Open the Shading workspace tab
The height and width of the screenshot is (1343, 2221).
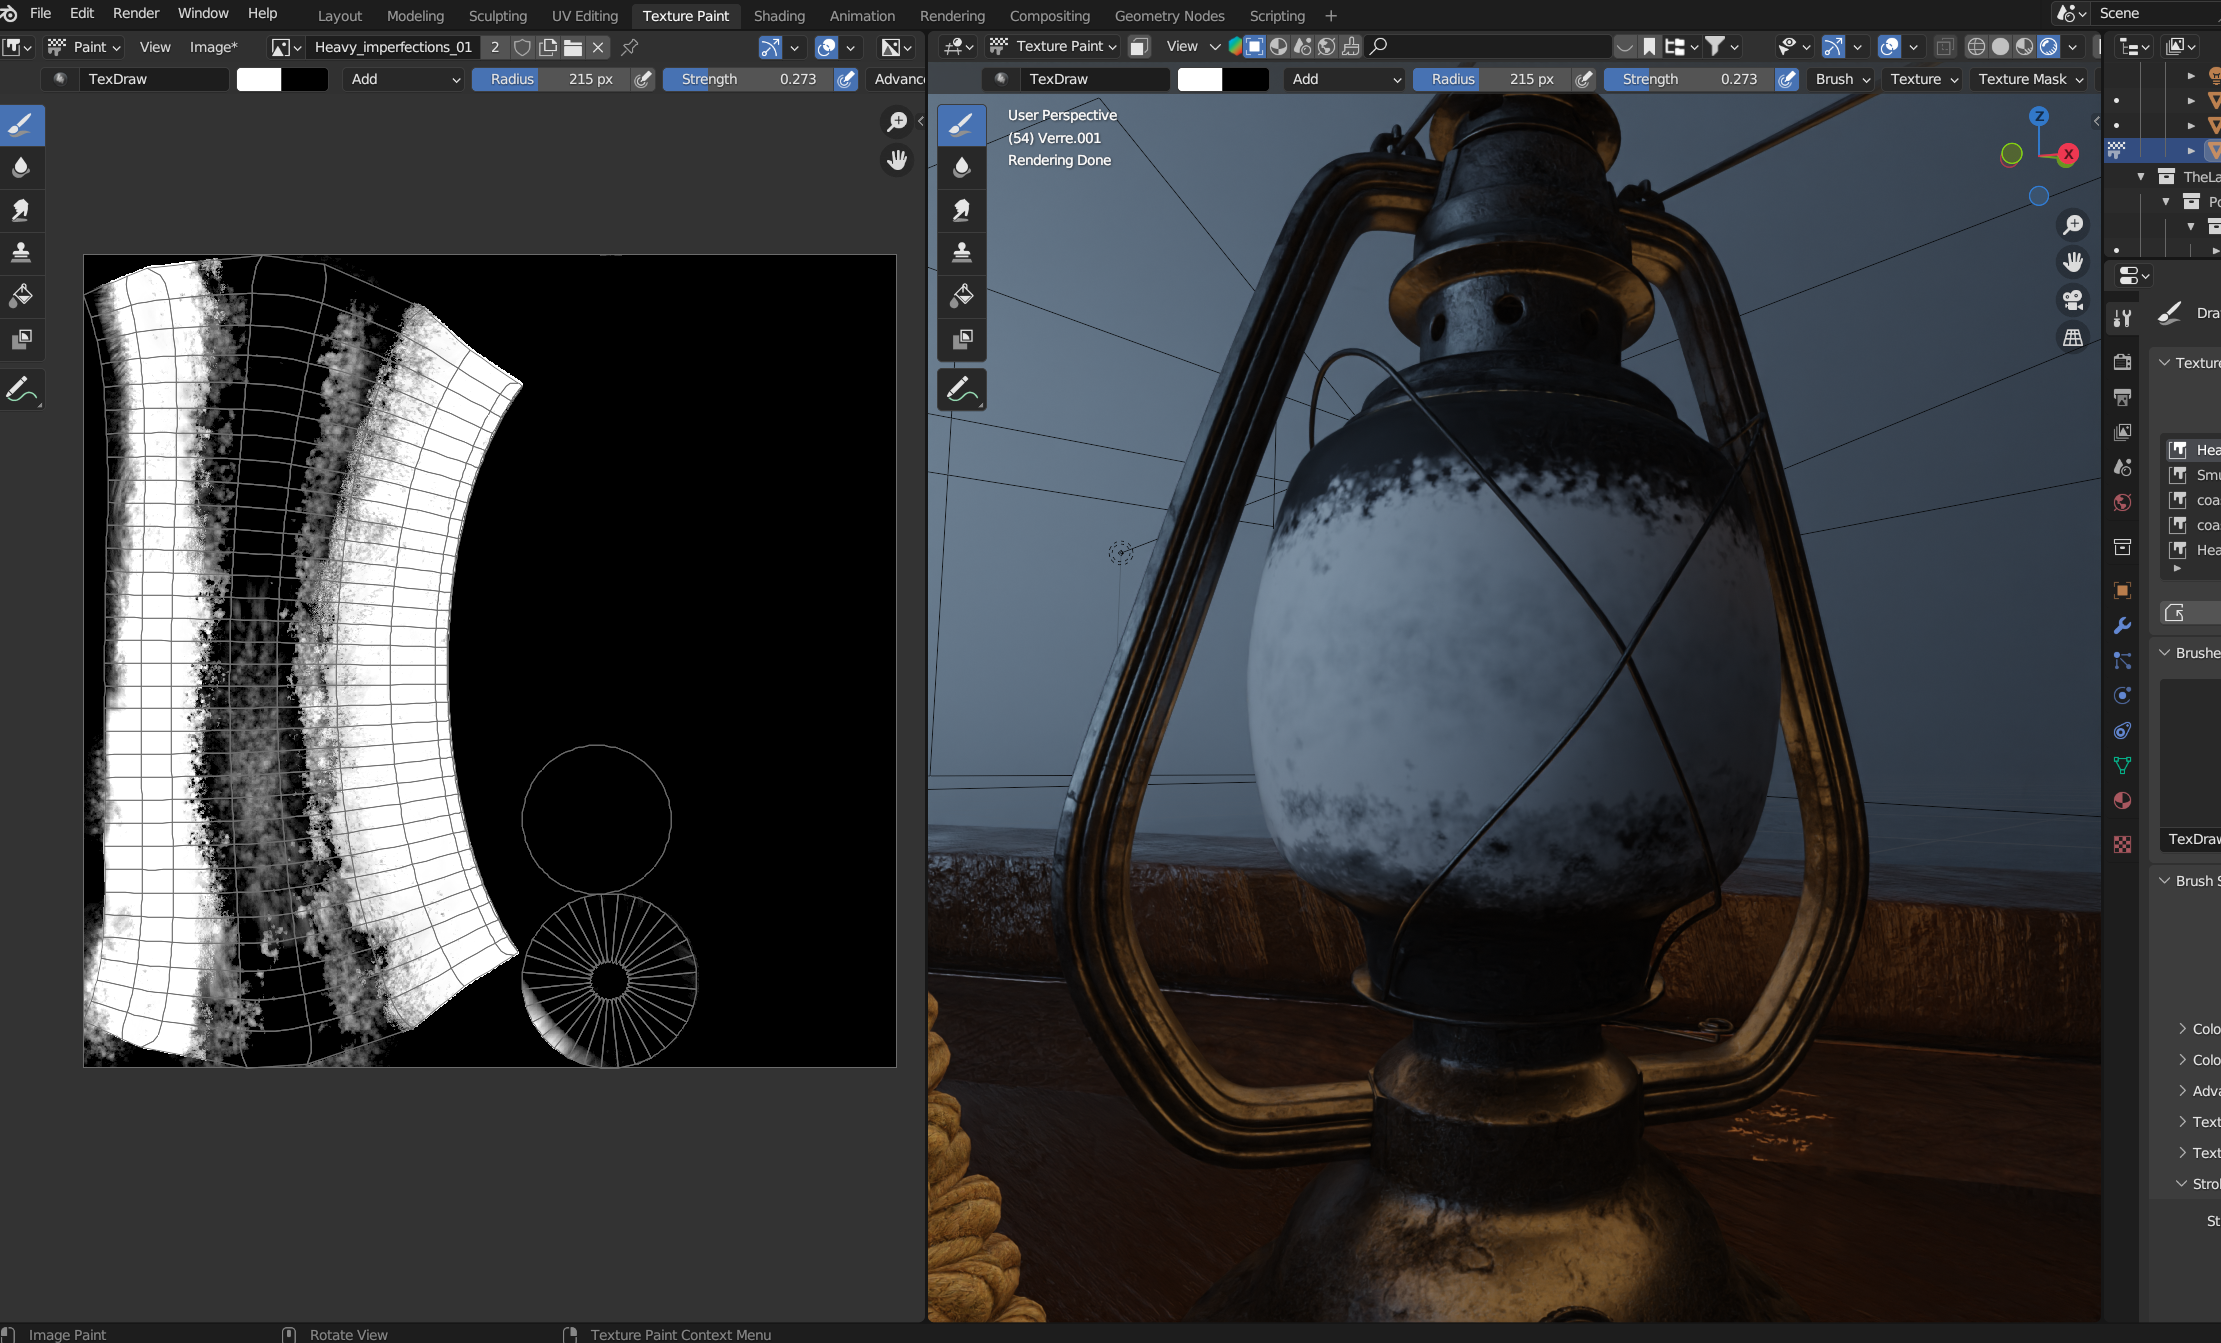[779, 16]
